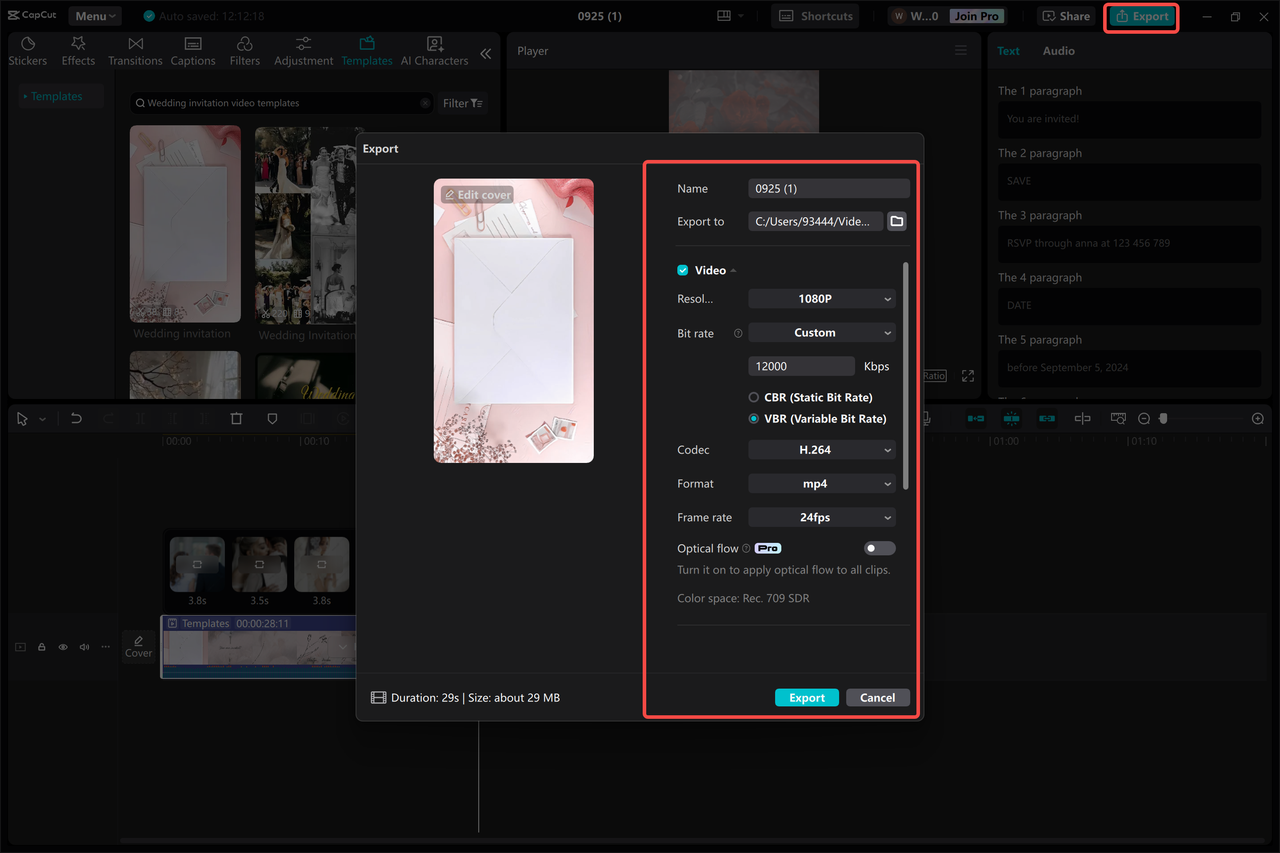Image resolution: width=1280 pixels, height=853 pixels.
Task: Click the Export button in the dialog
Action: tap(806, 697)
